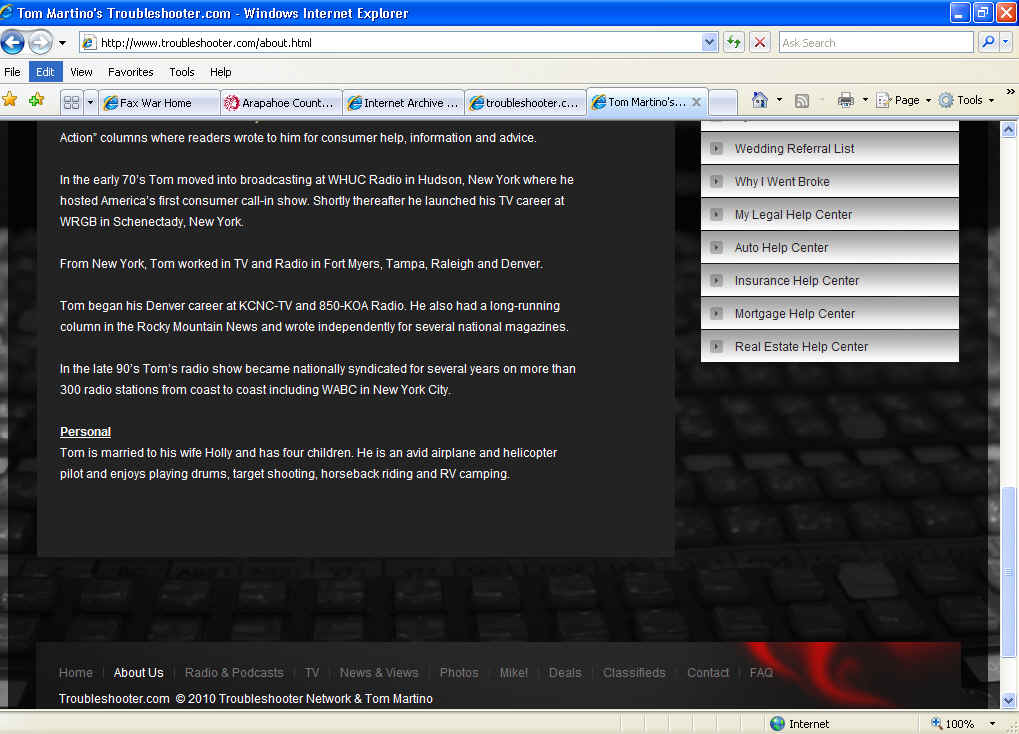This screenshot has width=1019, height=734.
Task: Open My Legal Help Center link
Action: pos(793,215)
